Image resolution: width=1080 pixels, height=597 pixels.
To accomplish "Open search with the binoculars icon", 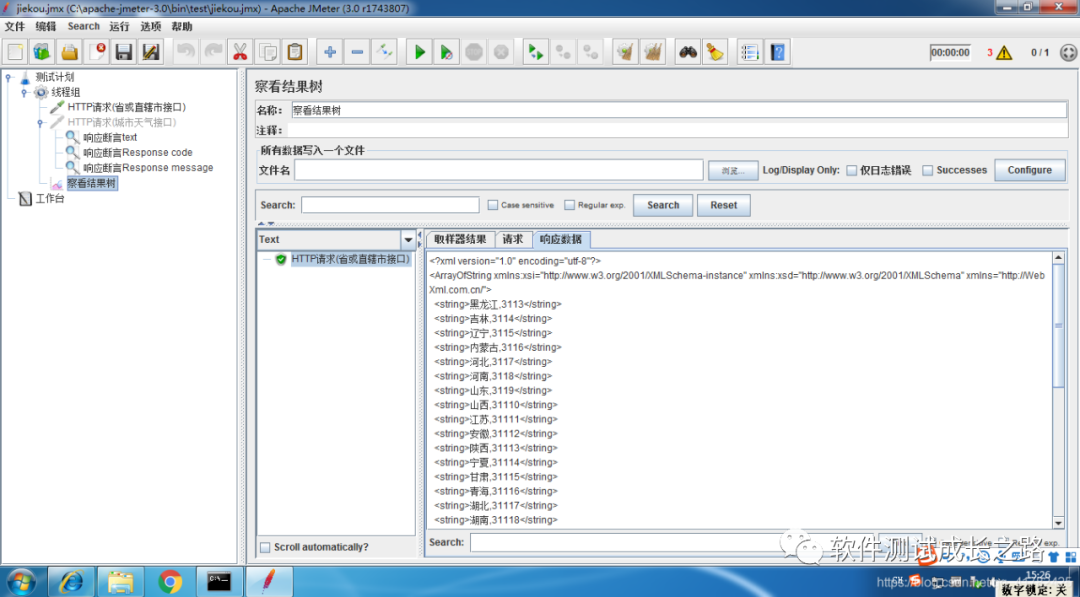I will coord(687,52).
